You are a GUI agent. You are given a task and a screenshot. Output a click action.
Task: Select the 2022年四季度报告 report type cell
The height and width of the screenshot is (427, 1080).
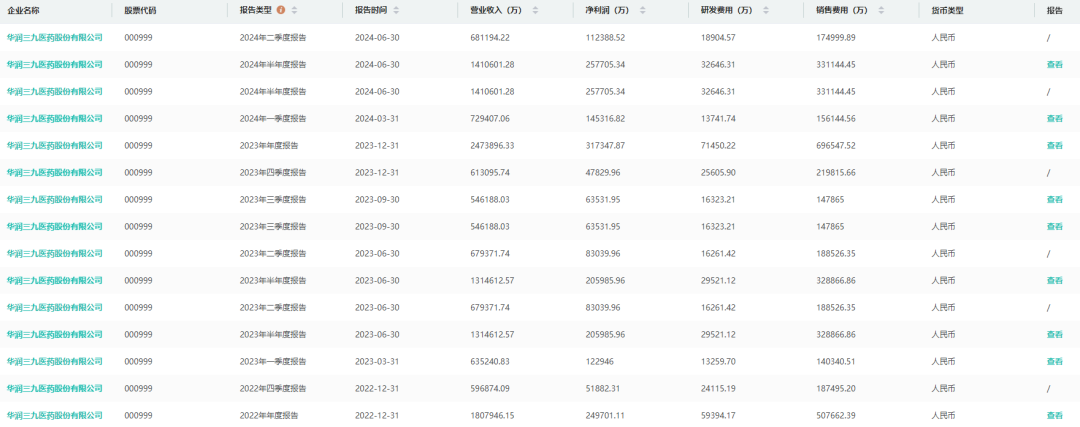(273, 388)
